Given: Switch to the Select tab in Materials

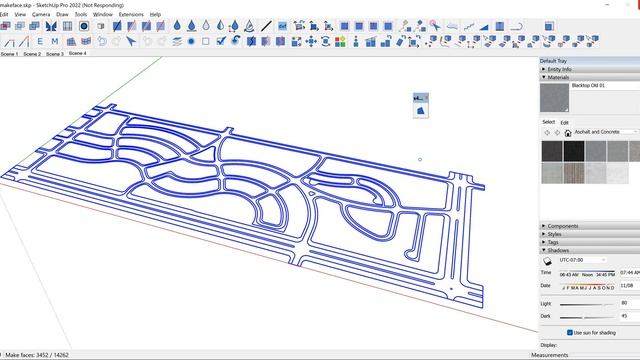Looking at the screenshot, I should tap(549, 122).
